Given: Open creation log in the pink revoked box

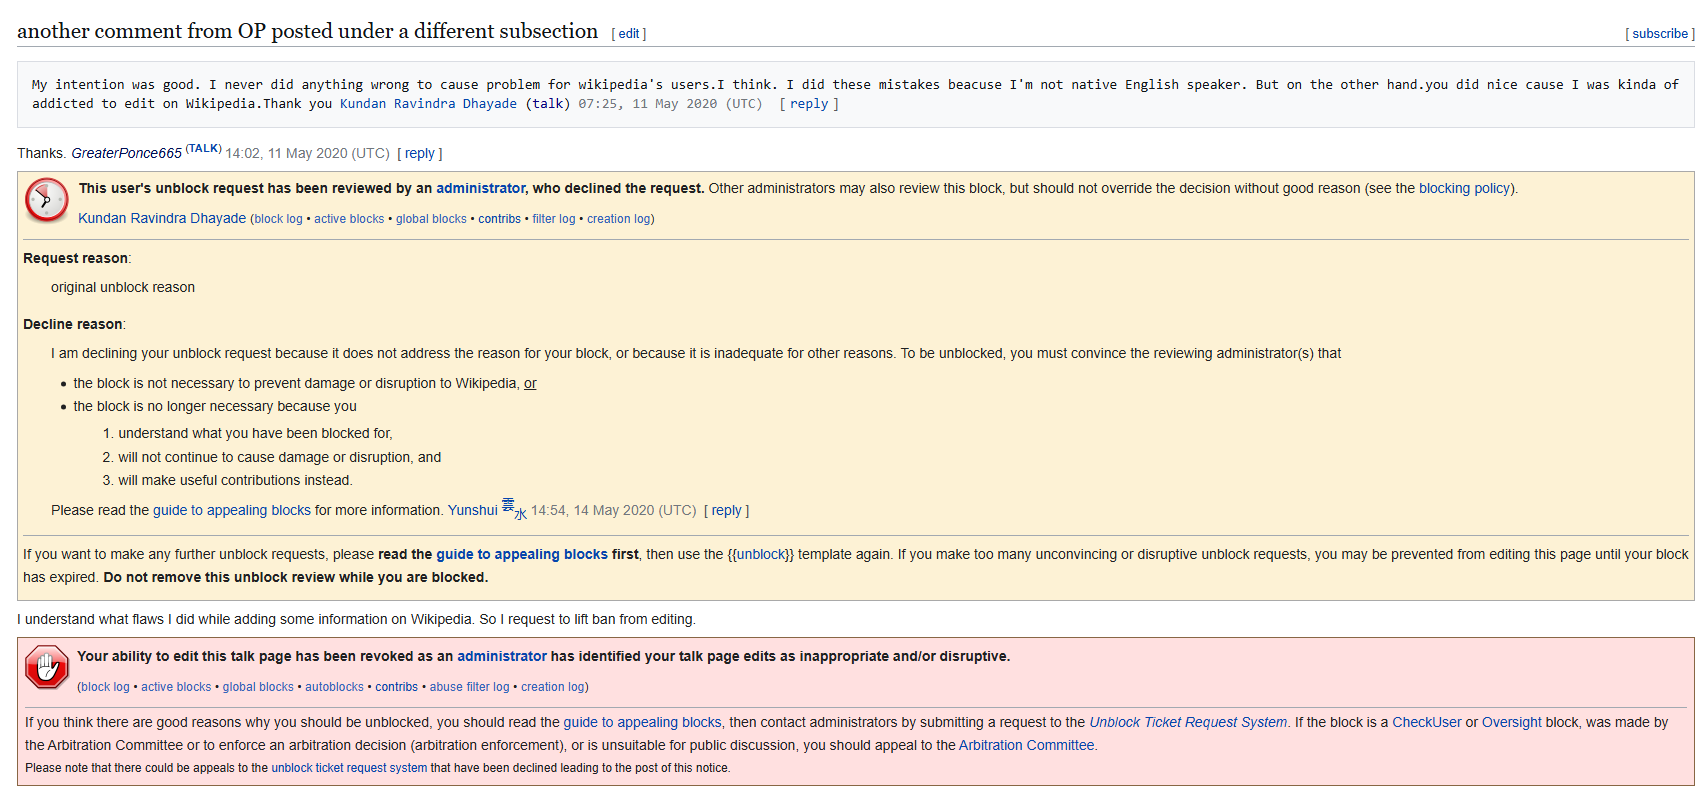Looking at the screenshot, I should pyautogui.click(x=553, y=687).
